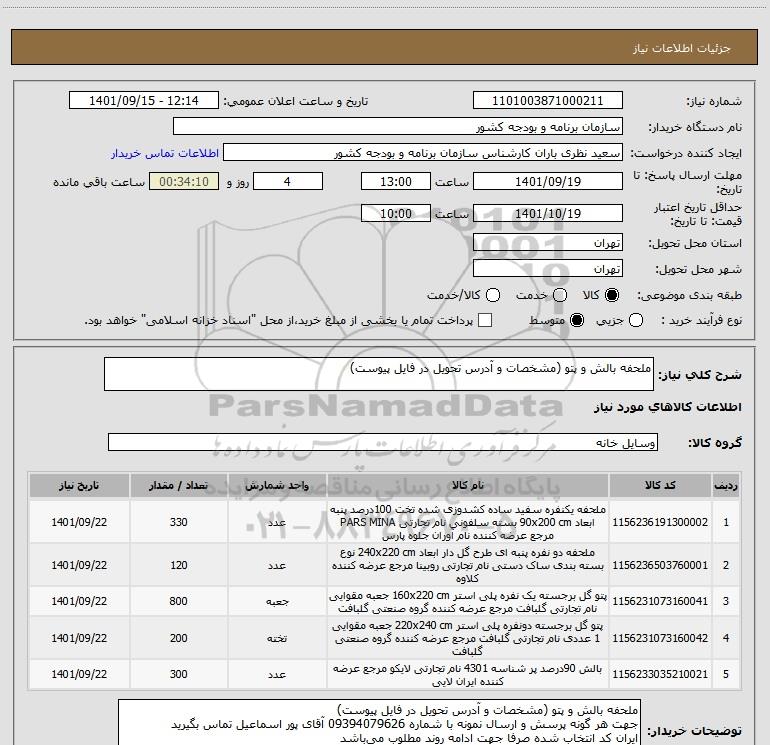Select the کالا radio button
Image resolution: width=770 pixels, height=745 pixels.
pyautogui.click(x=612, y=295)
